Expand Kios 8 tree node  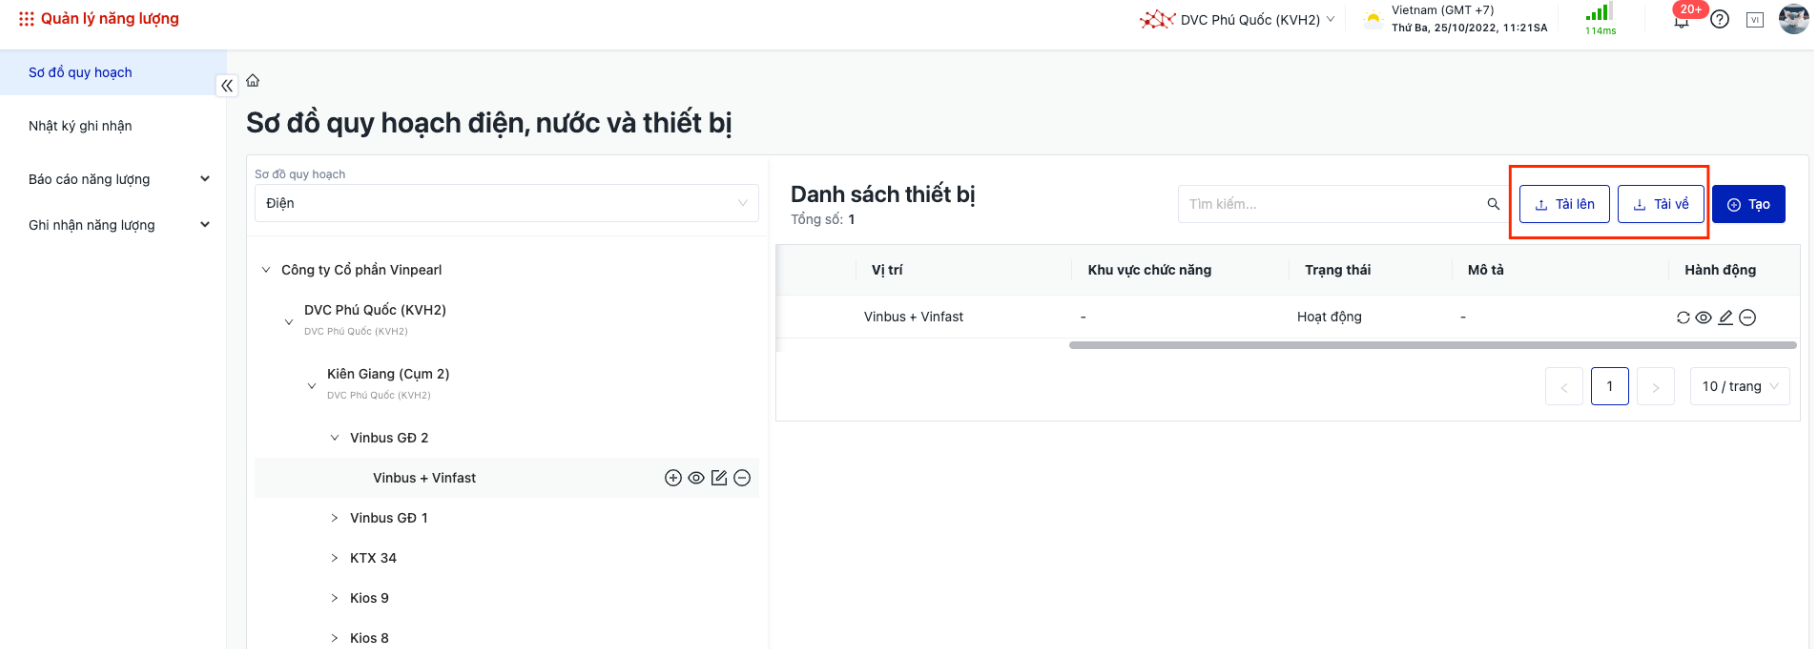[335, 638]
